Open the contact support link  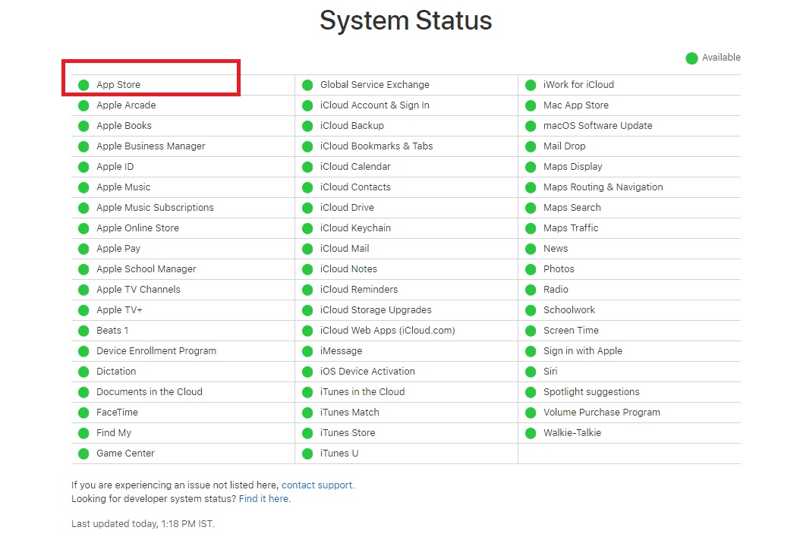317,485
